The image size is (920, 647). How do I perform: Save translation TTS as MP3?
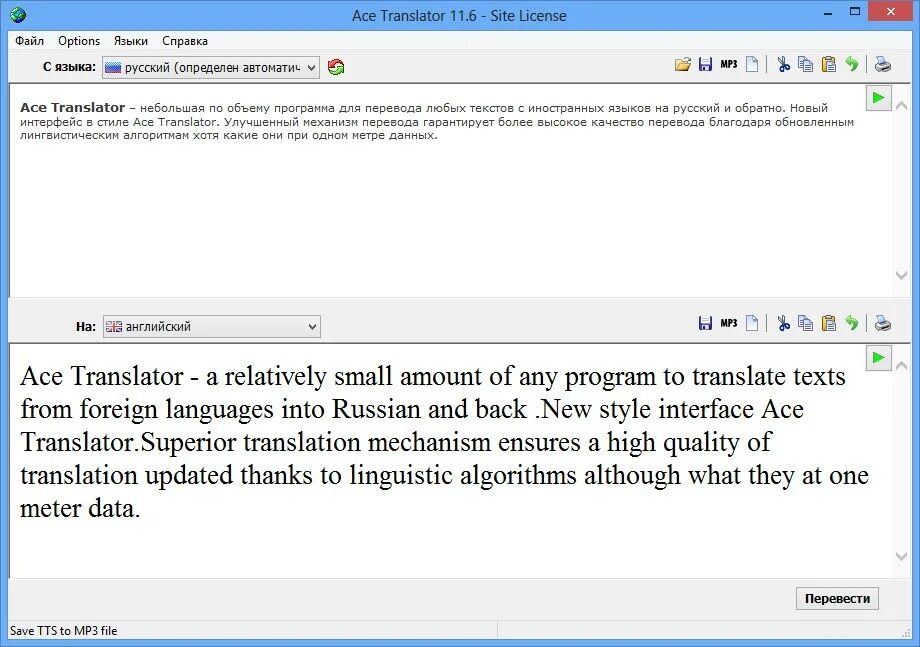tap(729, 323)
